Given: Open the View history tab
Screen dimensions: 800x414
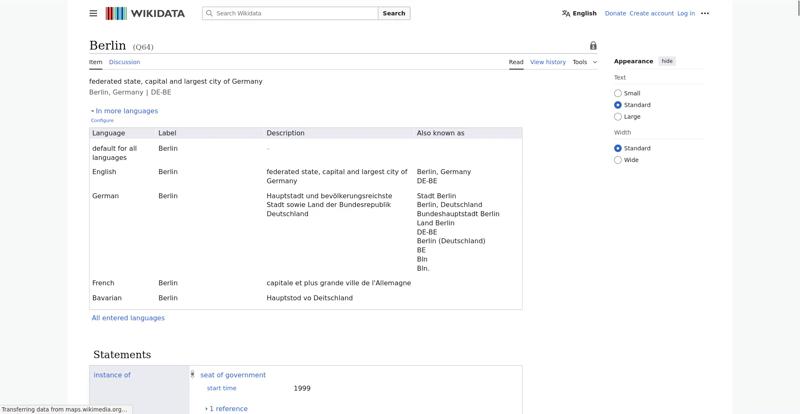Looking at the screenshot, I should pos(547,62).
